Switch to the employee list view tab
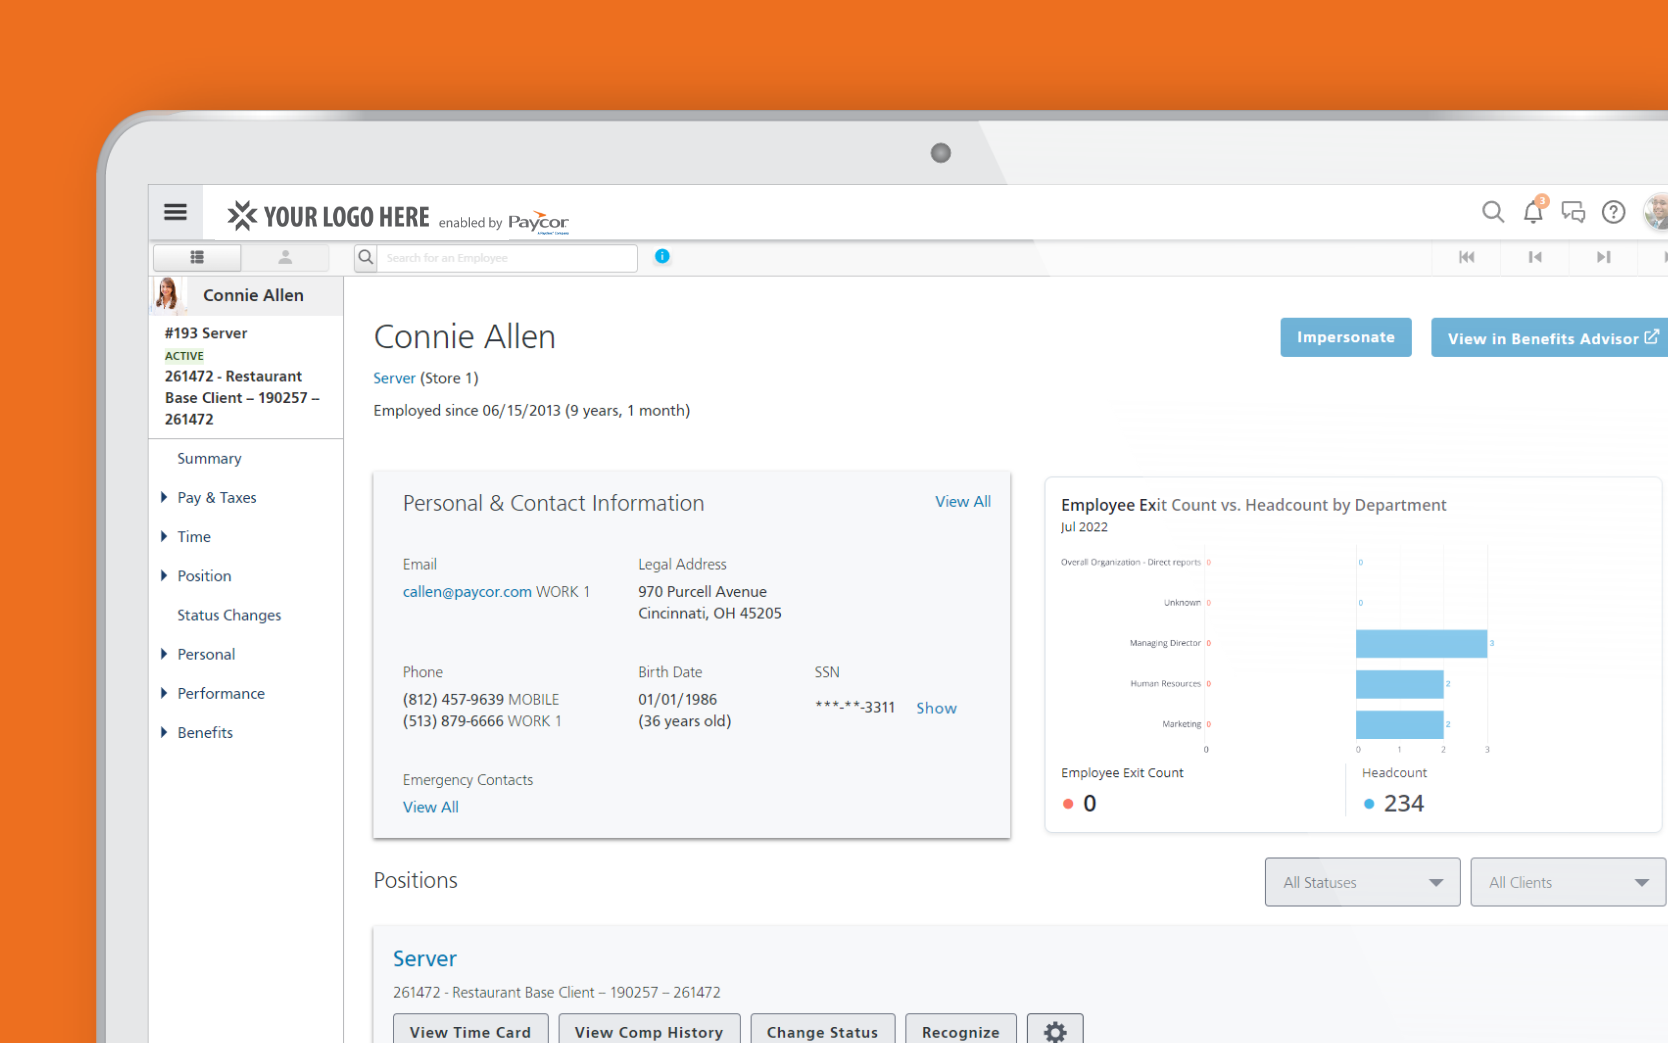The height and width of the screenshot is (1043, 1668). [197, 258]
